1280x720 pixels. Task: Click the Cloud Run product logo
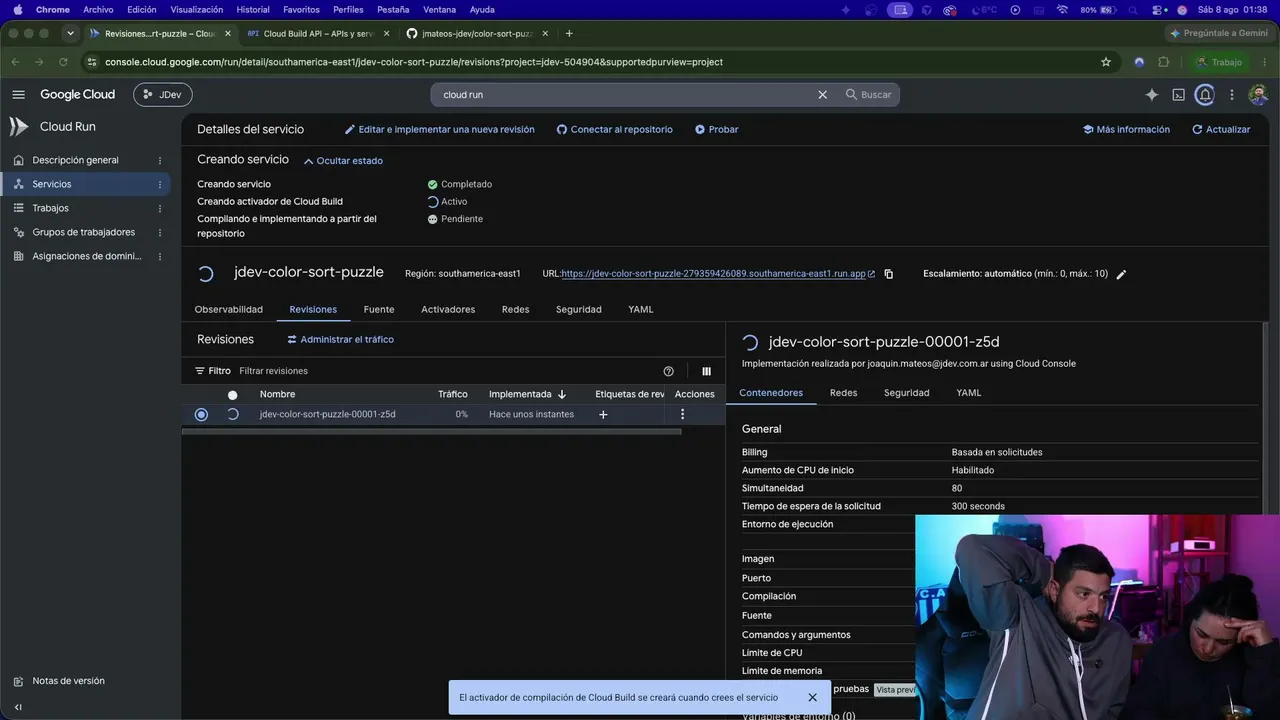click(x=19, y=127)
